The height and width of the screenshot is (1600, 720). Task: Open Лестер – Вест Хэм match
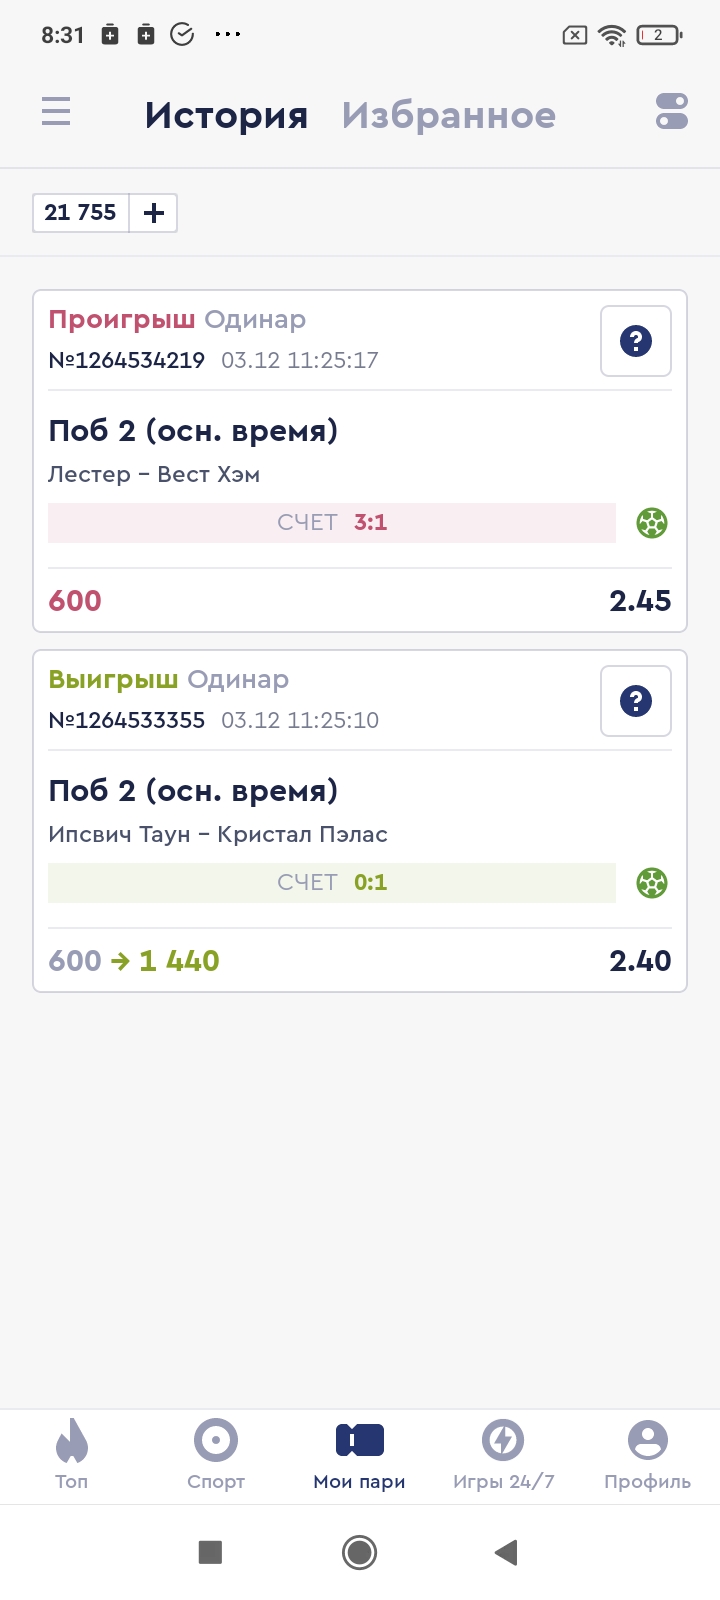coord(154,475)
